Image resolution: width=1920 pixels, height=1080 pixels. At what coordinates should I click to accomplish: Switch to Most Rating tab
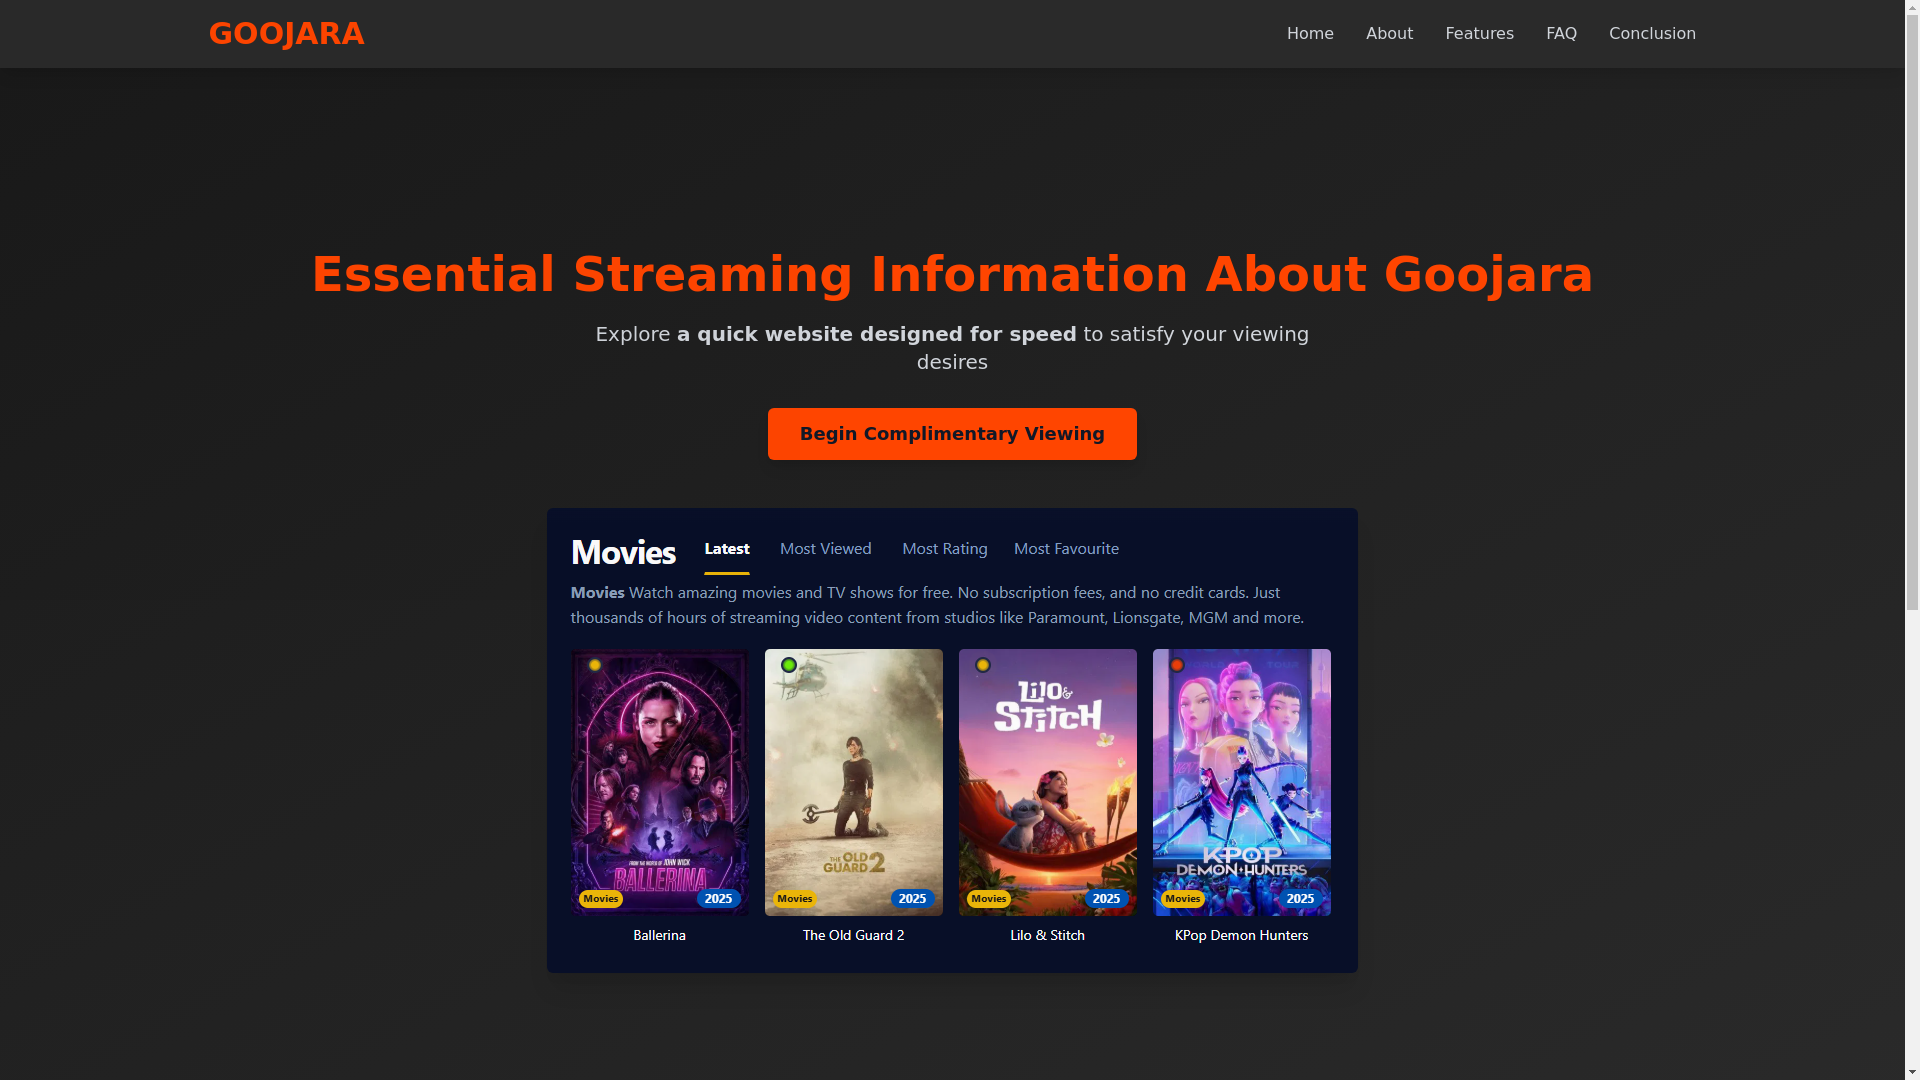pos(945,549)
